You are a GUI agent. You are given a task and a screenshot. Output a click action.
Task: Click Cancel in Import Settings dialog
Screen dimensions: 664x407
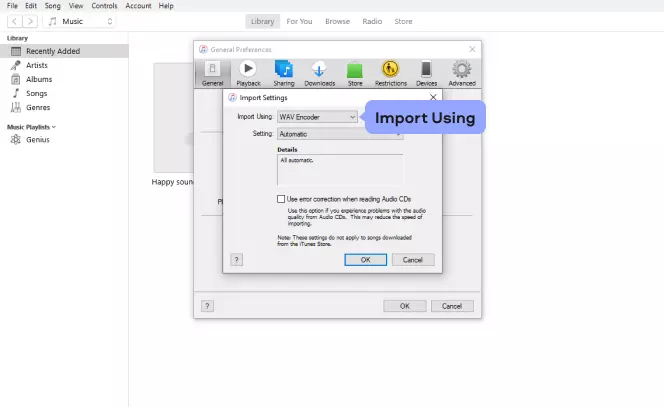click(x=413, y=260)
